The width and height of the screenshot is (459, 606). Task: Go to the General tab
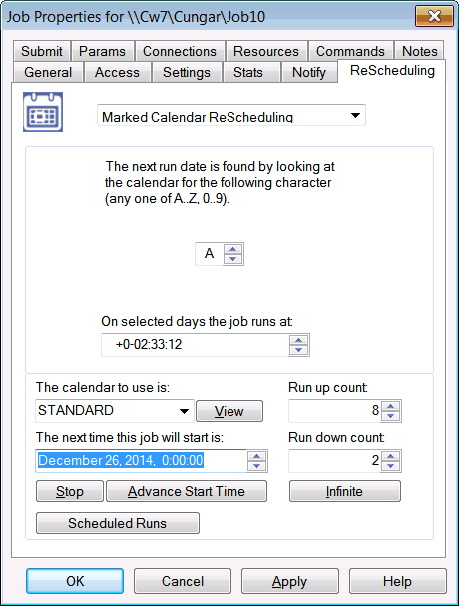48,72
